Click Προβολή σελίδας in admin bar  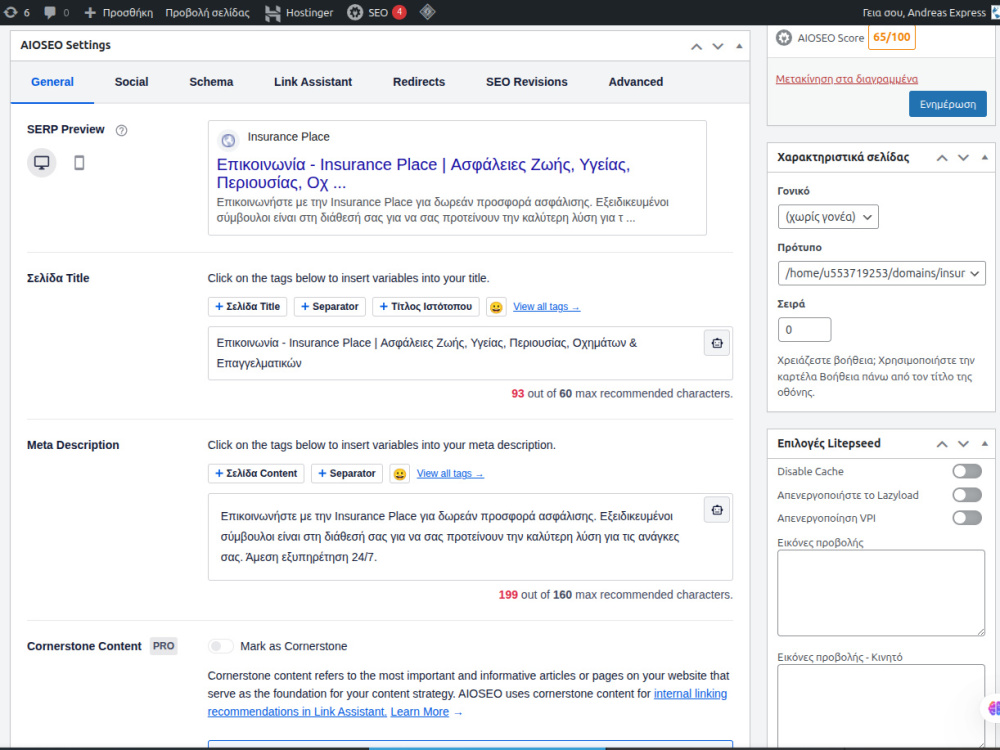point(207,12)
